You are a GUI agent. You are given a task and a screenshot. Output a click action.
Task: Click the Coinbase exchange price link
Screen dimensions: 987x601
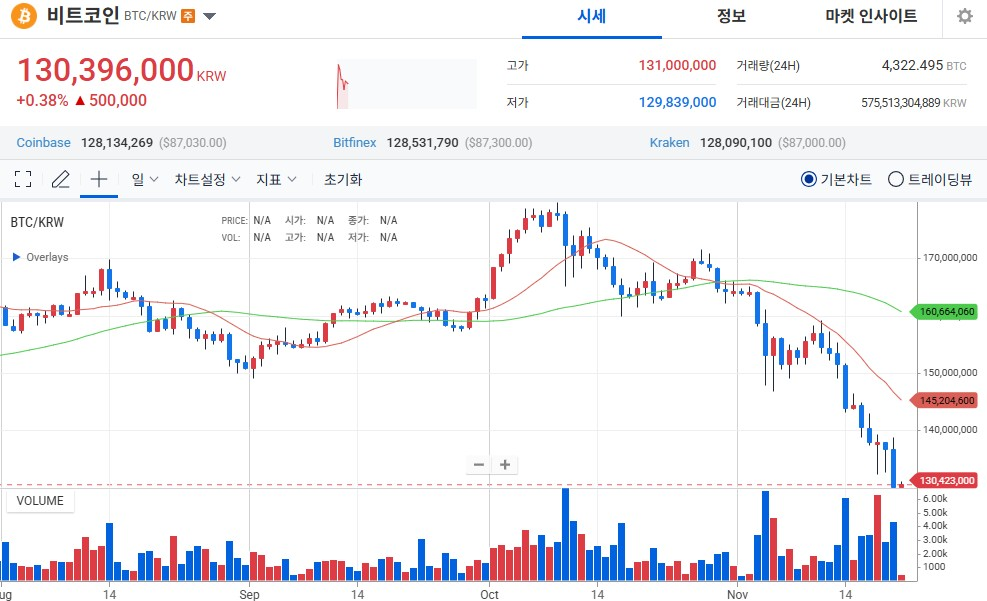pos(43,143)
